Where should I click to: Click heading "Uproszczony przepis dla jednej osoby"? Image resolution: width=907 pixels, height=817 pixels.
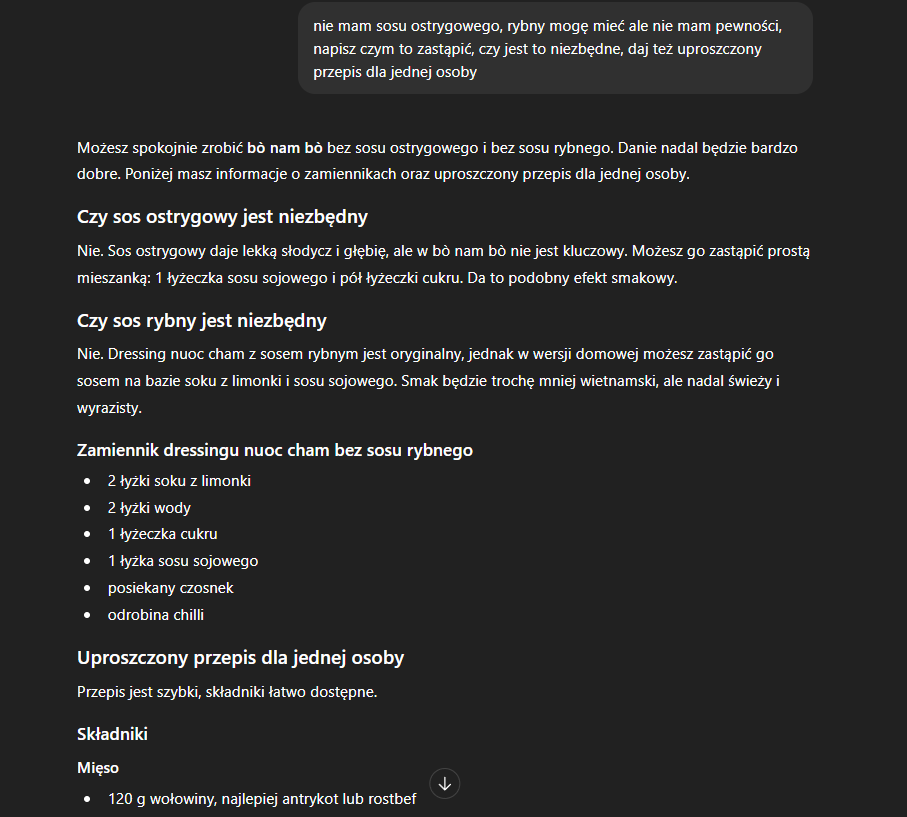(240, 658)
